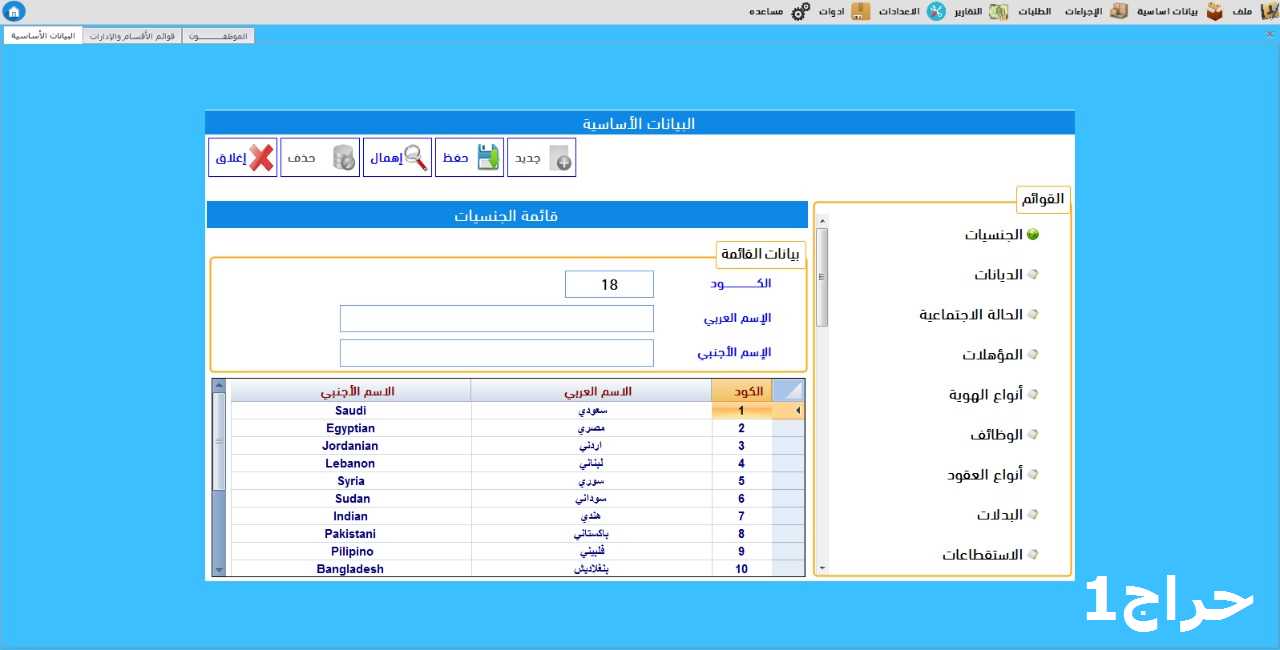
Task: Select الاستقطاعات list option
Action: click(991, 555)
